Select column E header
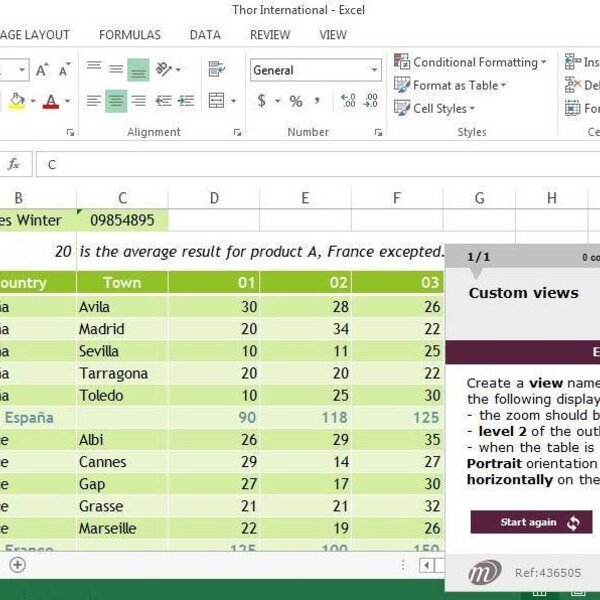The height and width of the screenshot is (600, 600). [305, 198]
